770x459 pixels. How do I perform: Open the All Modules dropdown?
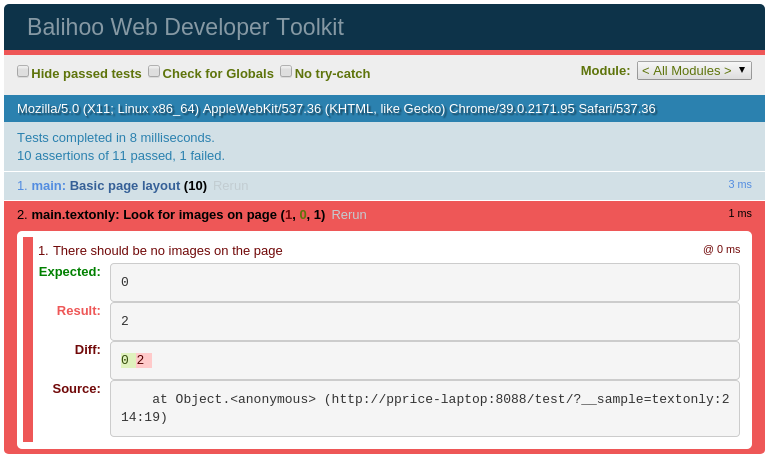tap(694, 71)
